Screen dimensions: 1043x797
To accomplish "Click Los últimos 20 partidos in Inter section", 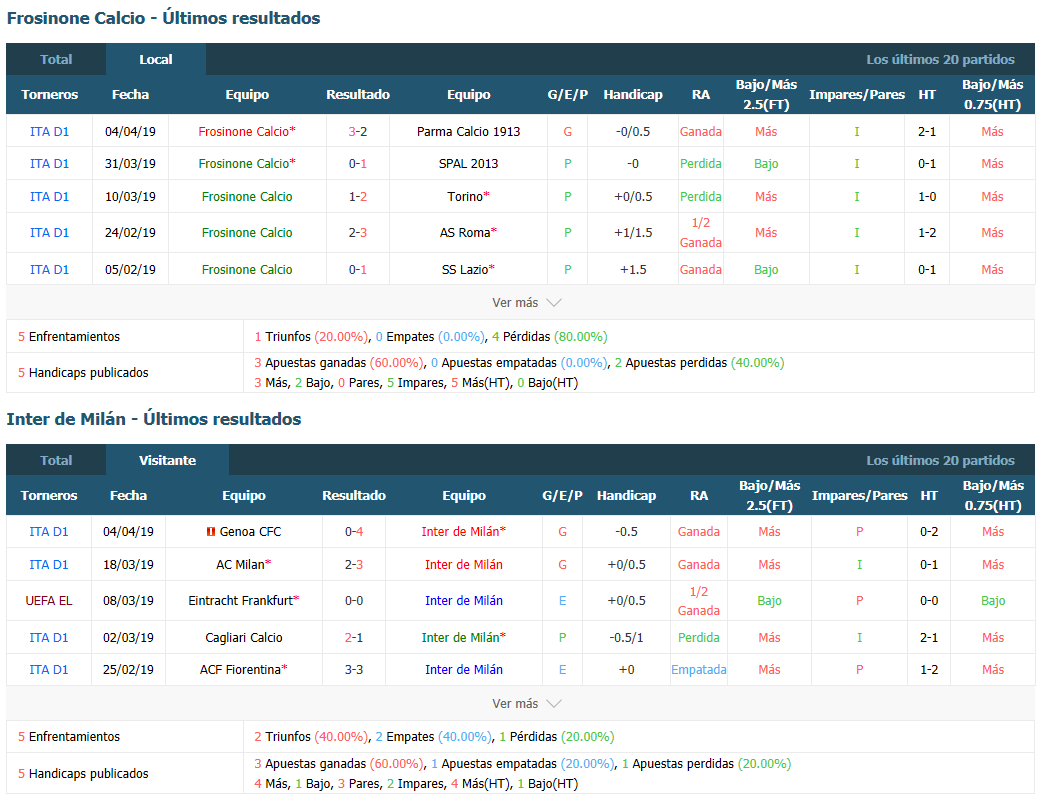I will coord(940,460).
